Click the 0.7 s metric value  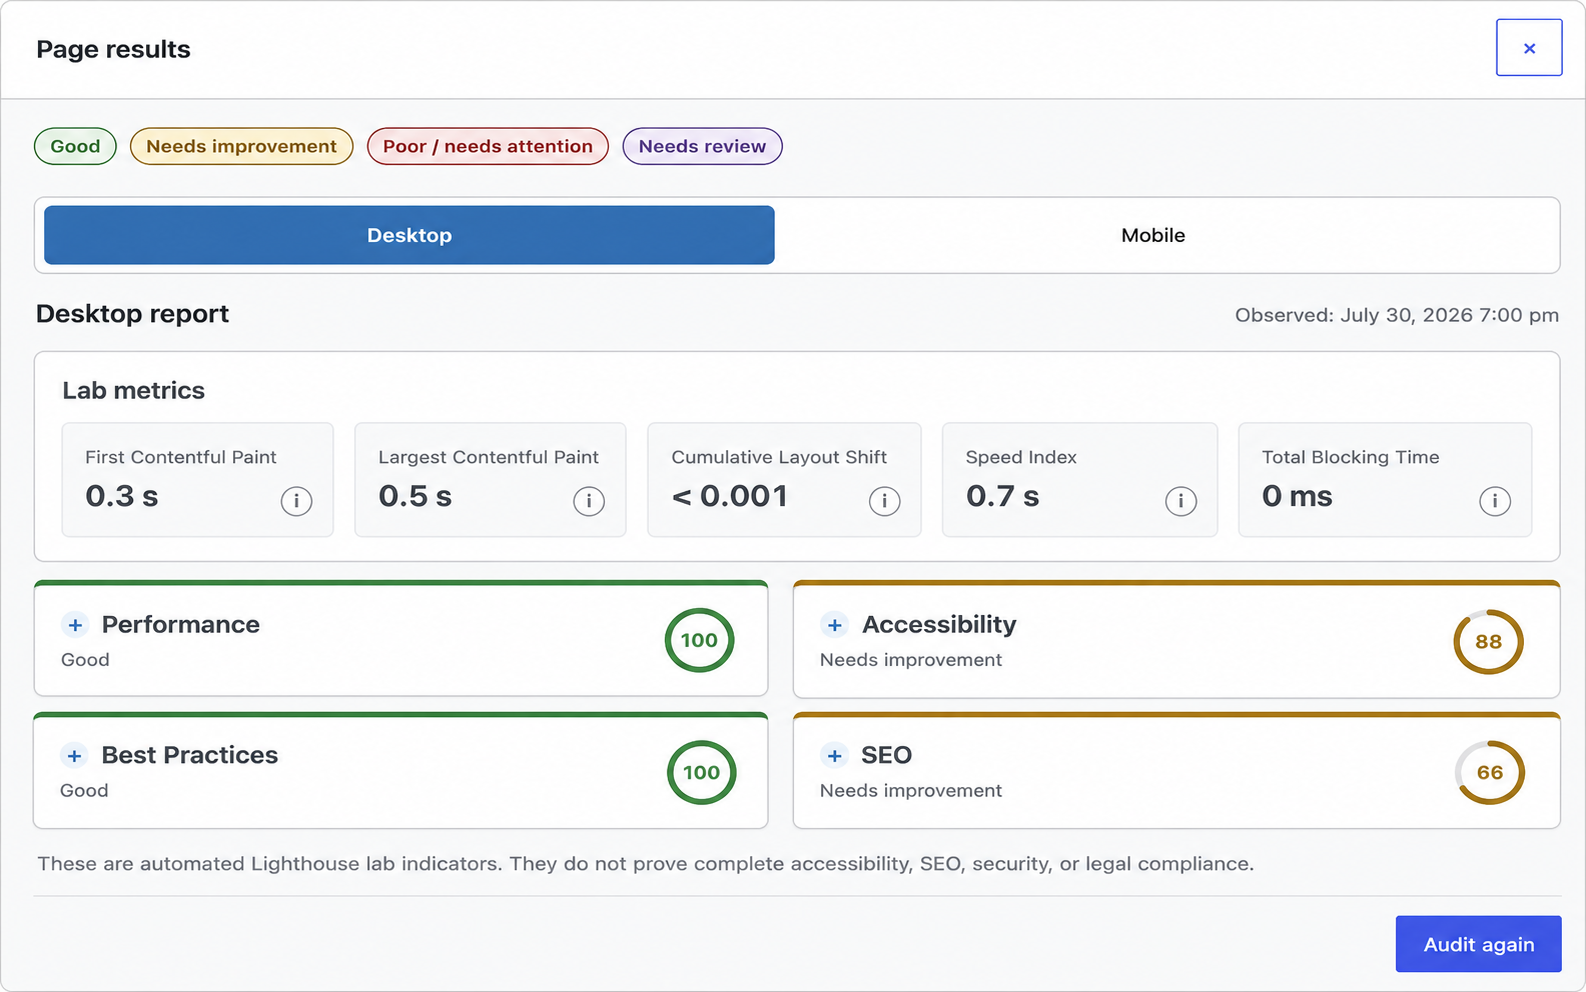click(x=1003, y=496)
